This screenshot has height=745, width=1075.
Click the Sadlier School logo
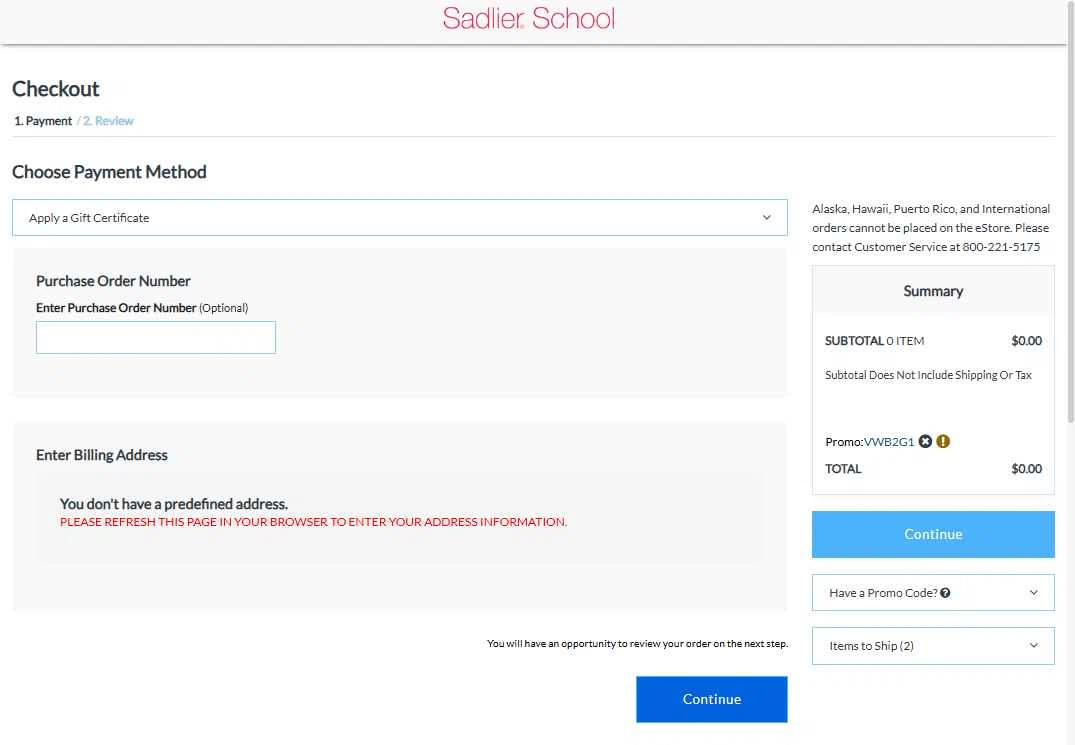pos(529,19)
